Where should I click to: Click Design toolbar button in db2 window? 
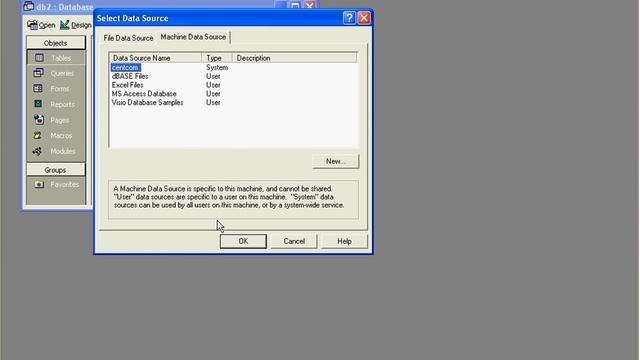[x=76, y=25]
